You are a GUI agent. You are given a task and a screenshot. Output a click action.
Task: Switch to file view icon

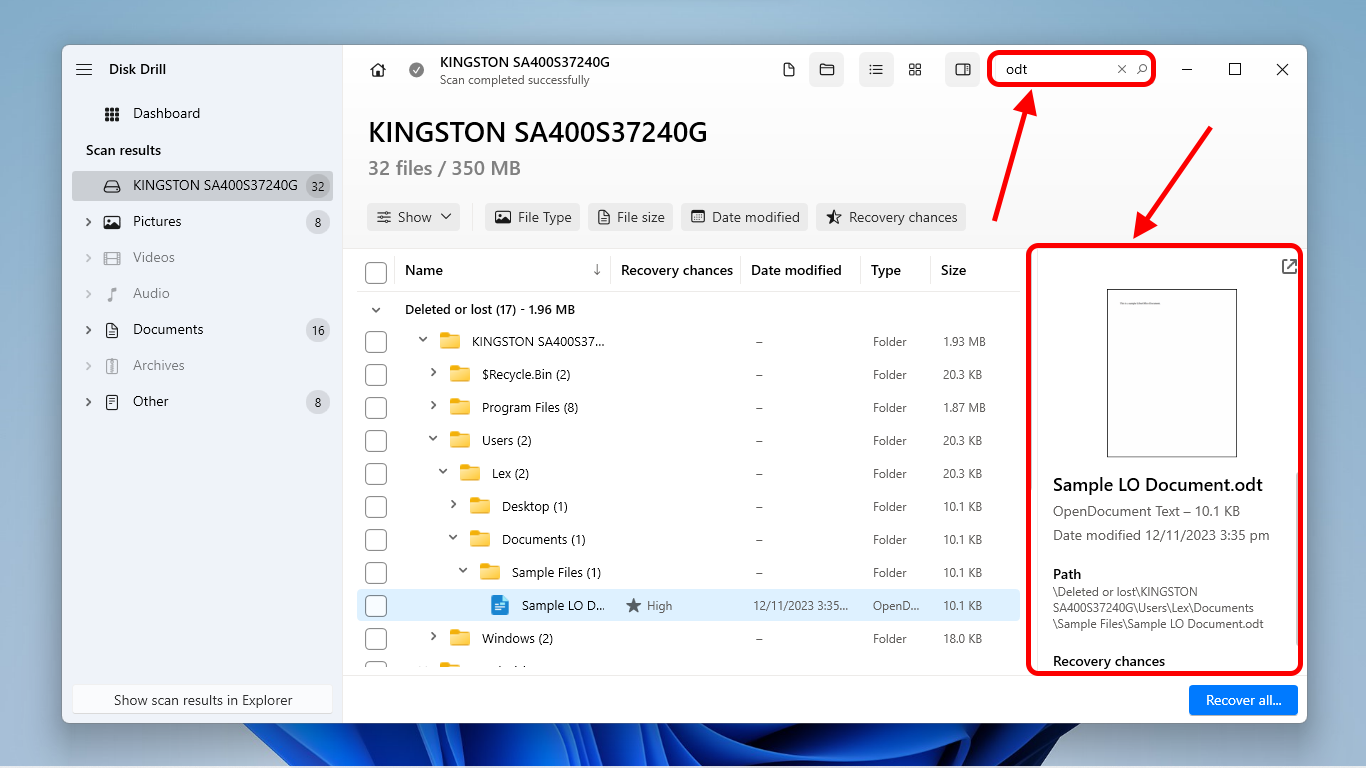click(789, 70)
